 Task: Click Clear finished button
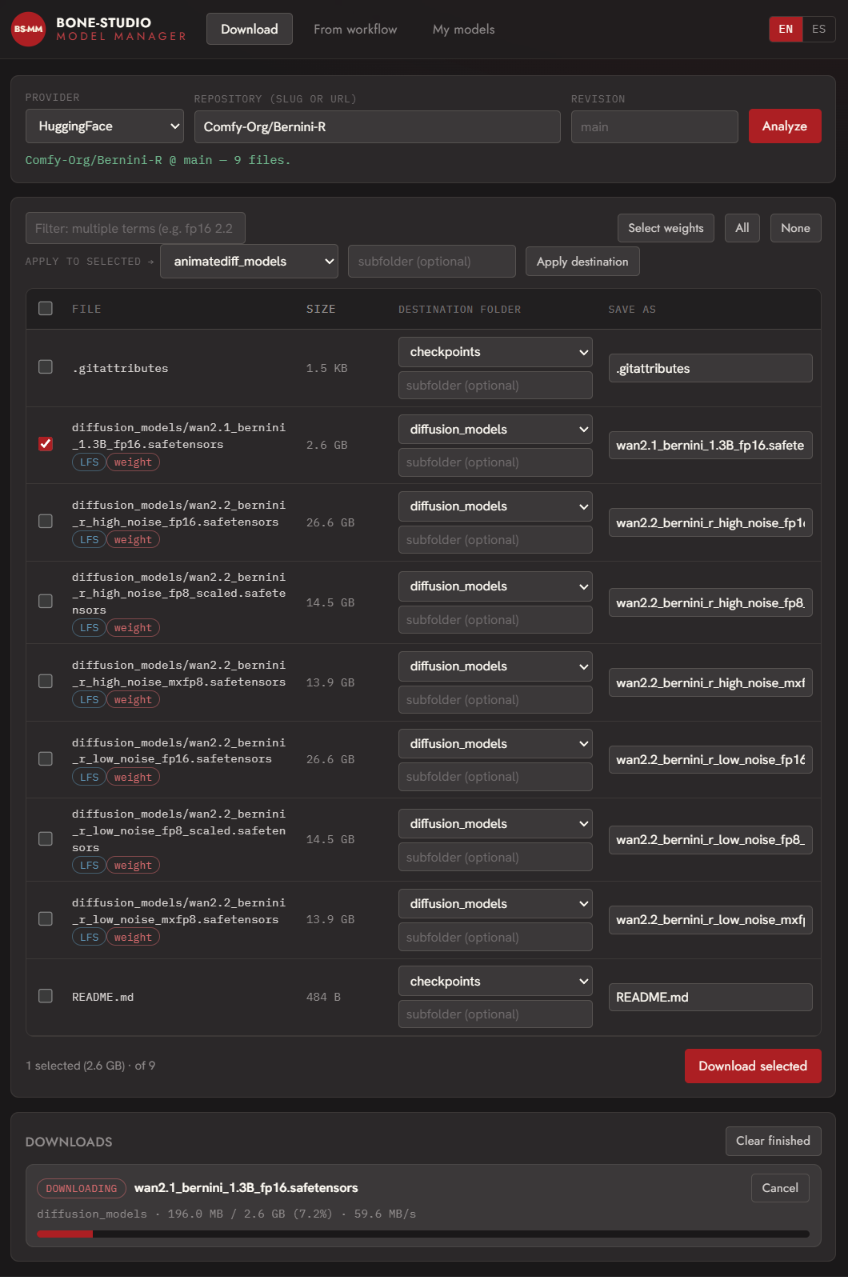pos(773,1141)
